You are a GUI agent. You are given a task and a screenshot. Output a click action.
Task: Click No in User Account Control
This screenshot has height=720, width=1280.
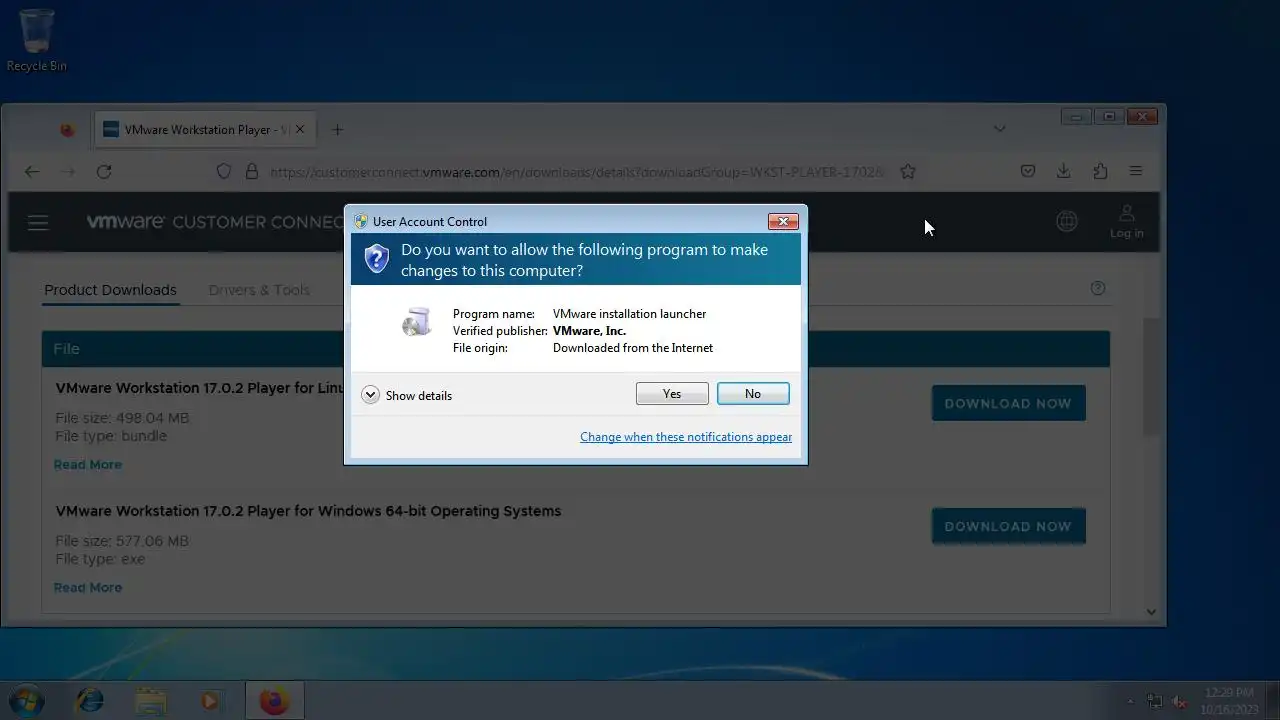tap(753, 394)
